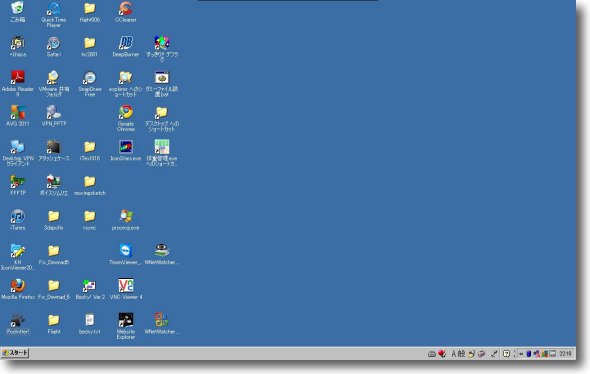Open the FFFTP desktop shortcut
Screen dimensions: 590x374
click(x=18, y=185)
